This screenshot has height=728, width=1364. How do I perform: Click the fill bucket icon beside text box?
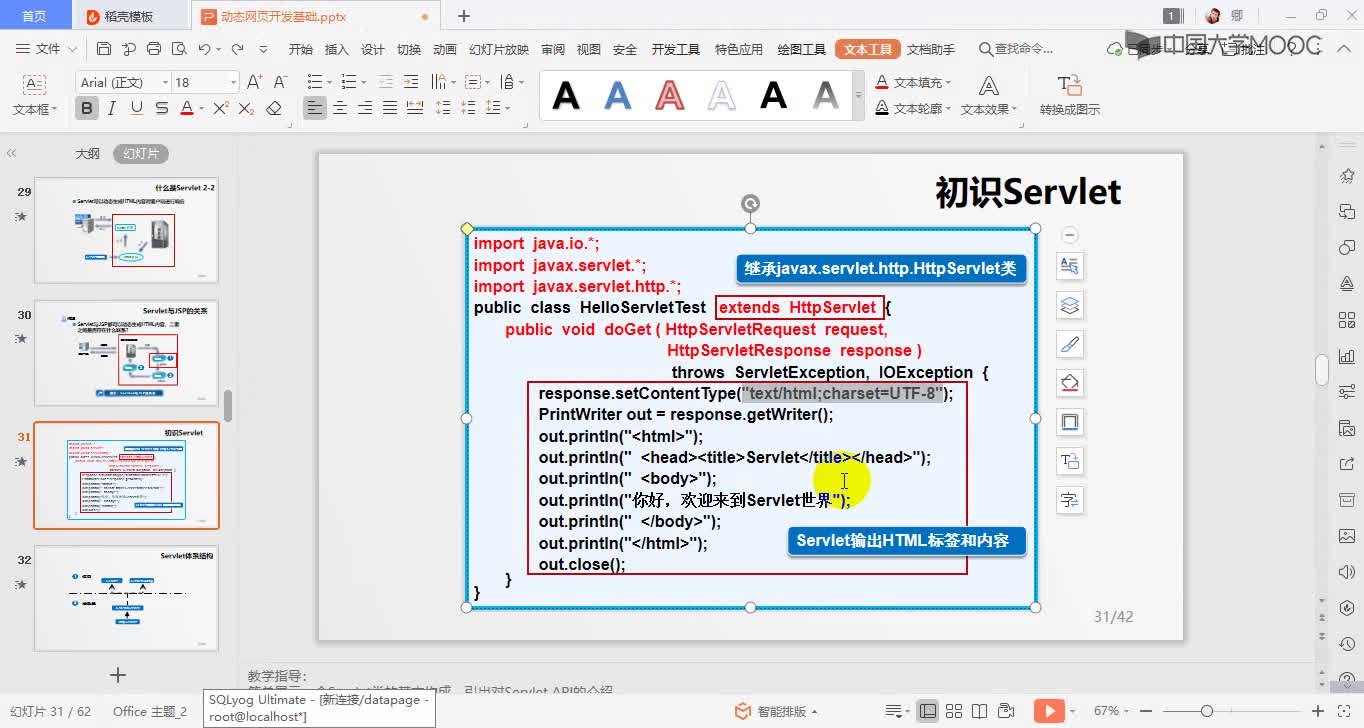tap(1070, 383)
